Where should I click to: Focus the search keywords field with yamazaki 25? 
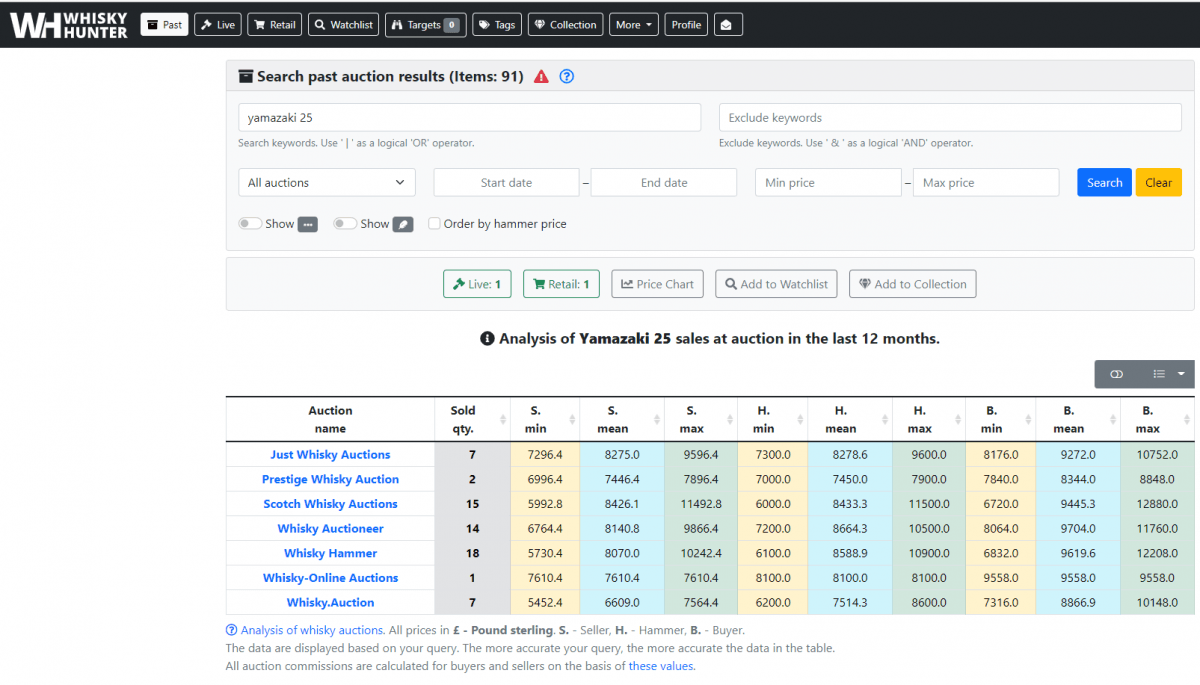click(x=469, y=118)
